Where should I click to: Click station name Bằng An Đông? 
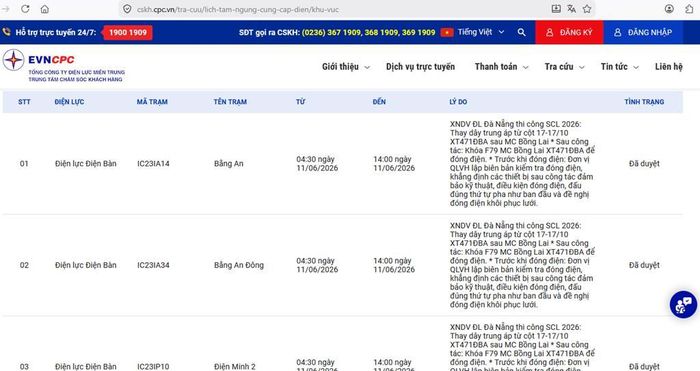point(239,265)
